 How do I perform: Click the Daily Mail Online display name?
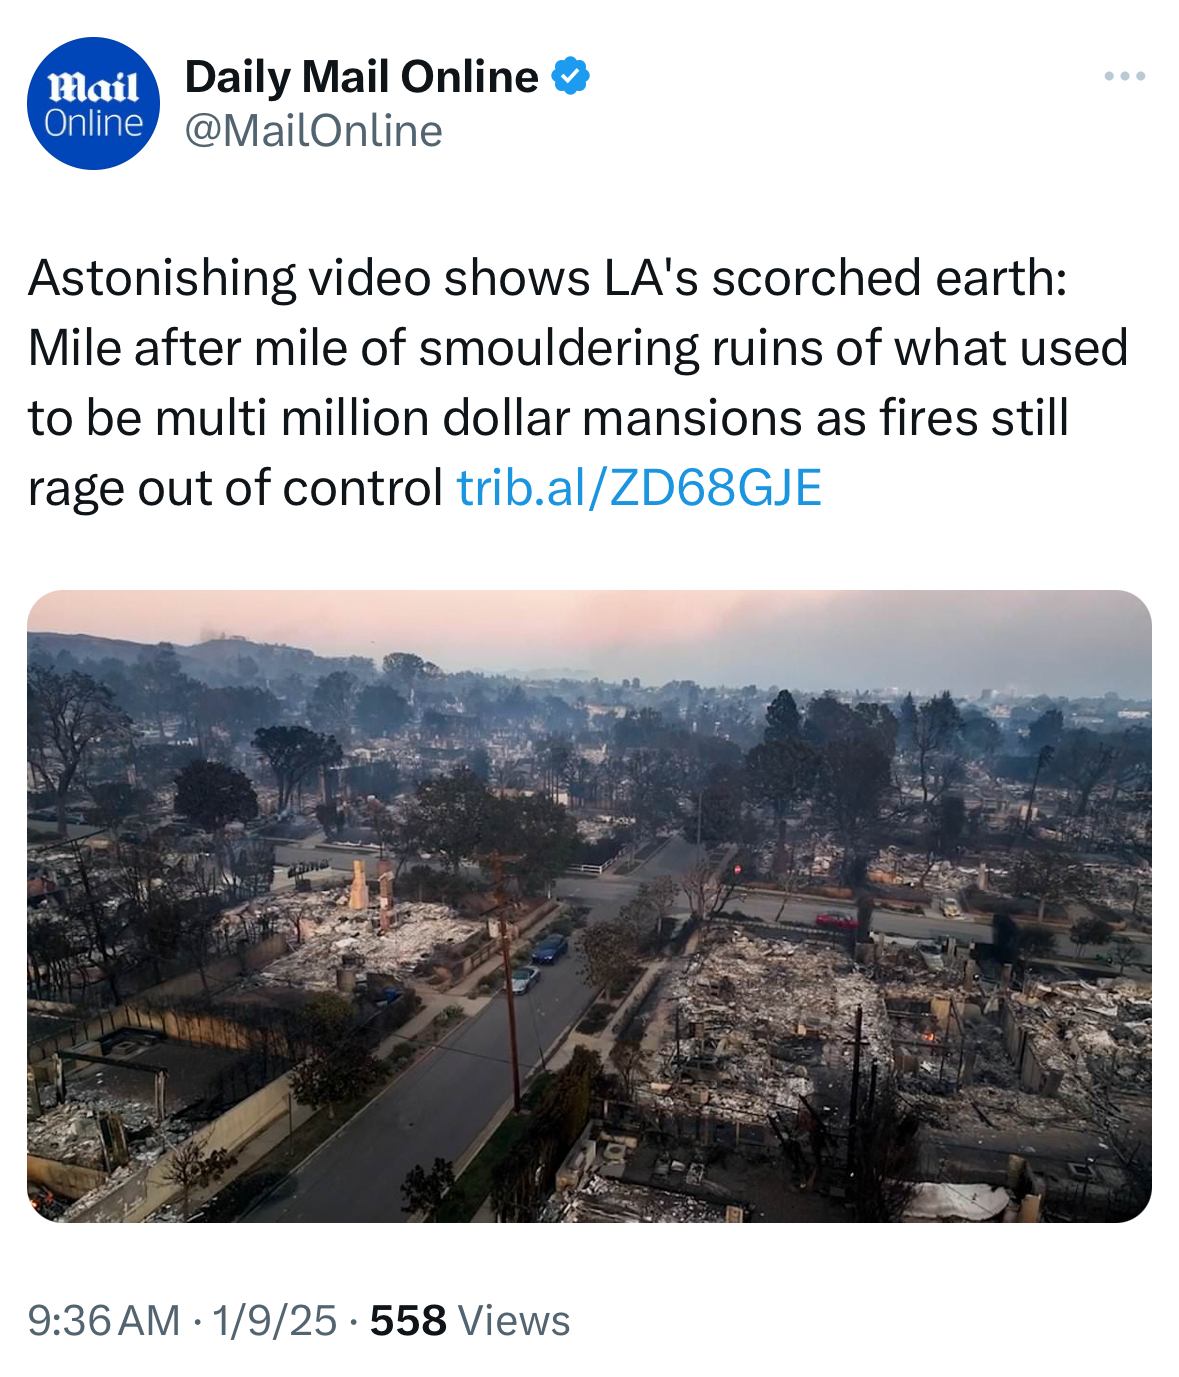tap(362, 77)
